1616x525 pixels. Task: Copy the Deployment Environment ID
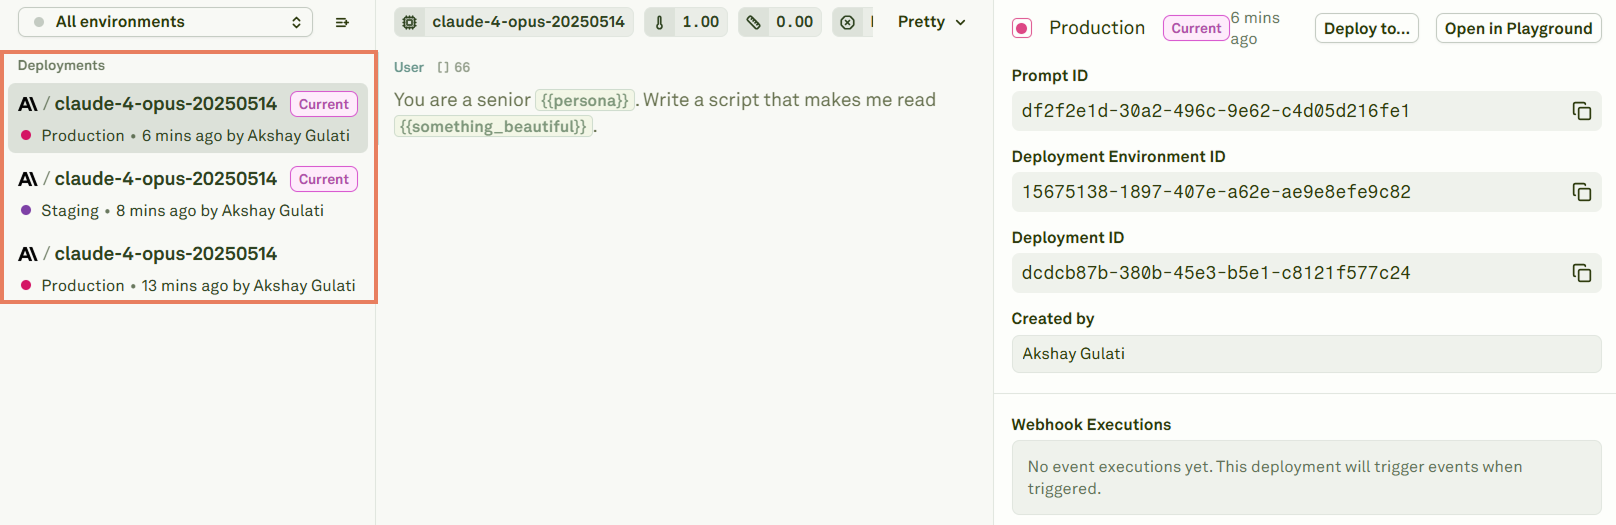pos(1582,192)
